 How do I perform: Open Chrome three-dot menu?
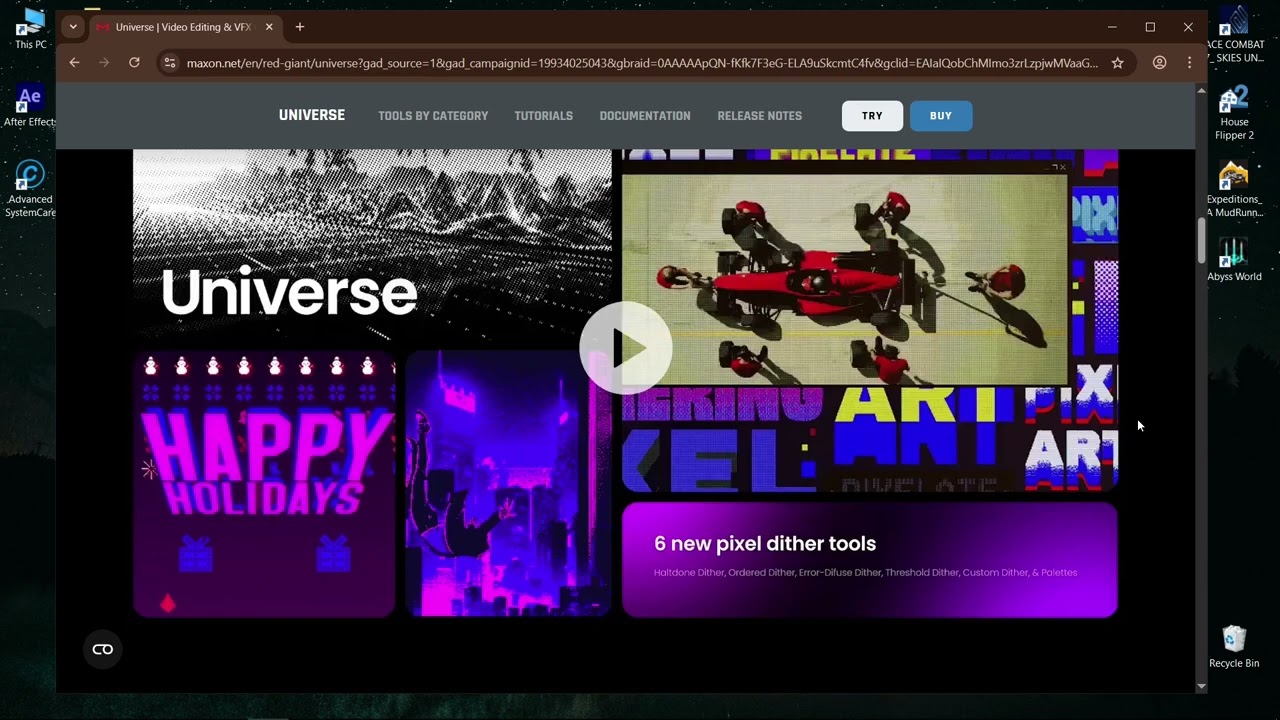click(1189, 63)
